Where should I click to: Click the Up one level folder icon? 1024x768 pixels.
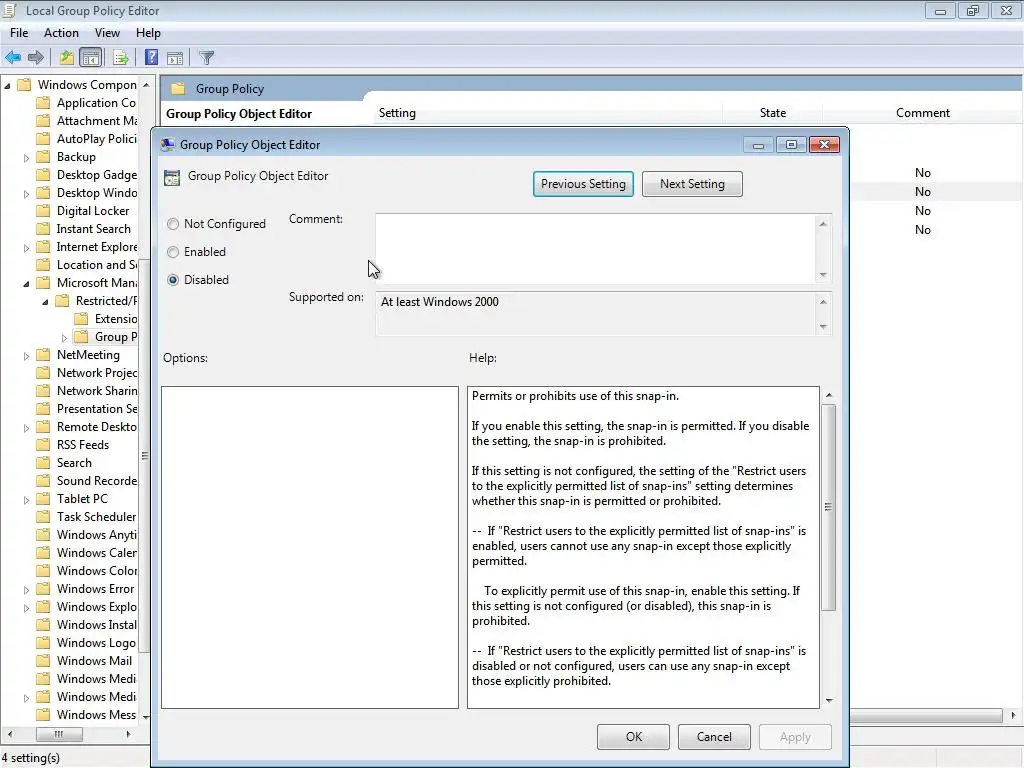click(67, 57)
